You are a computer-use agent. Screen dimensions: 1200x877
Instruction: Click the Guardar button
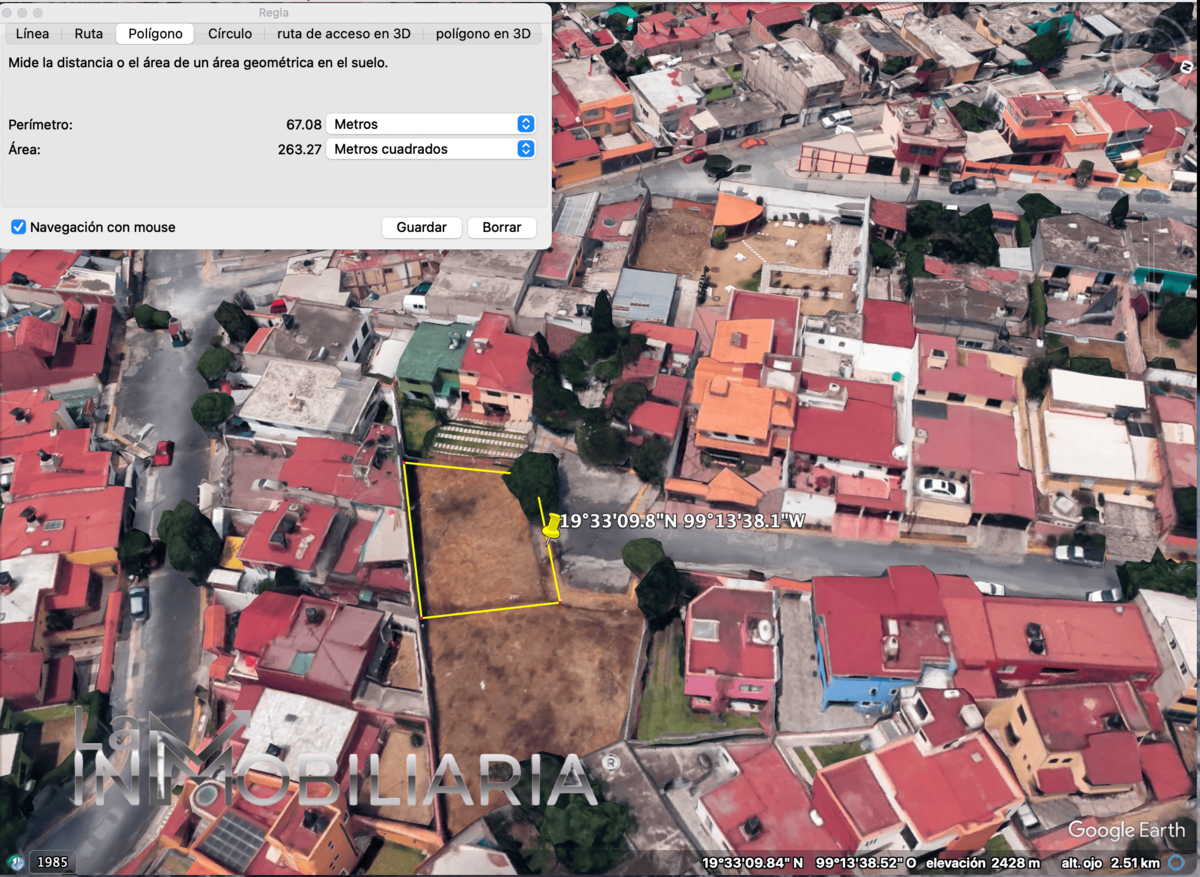tap(421, 227)
